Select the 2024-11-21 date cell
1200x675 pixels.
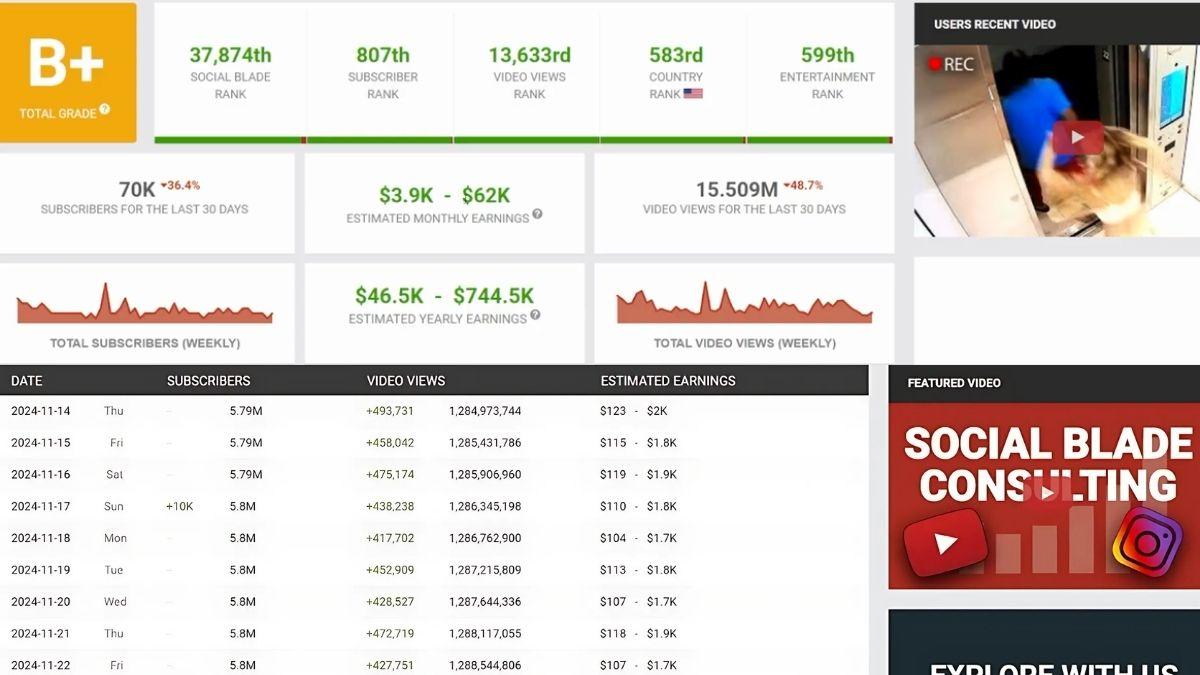click(x=41, y=634)
